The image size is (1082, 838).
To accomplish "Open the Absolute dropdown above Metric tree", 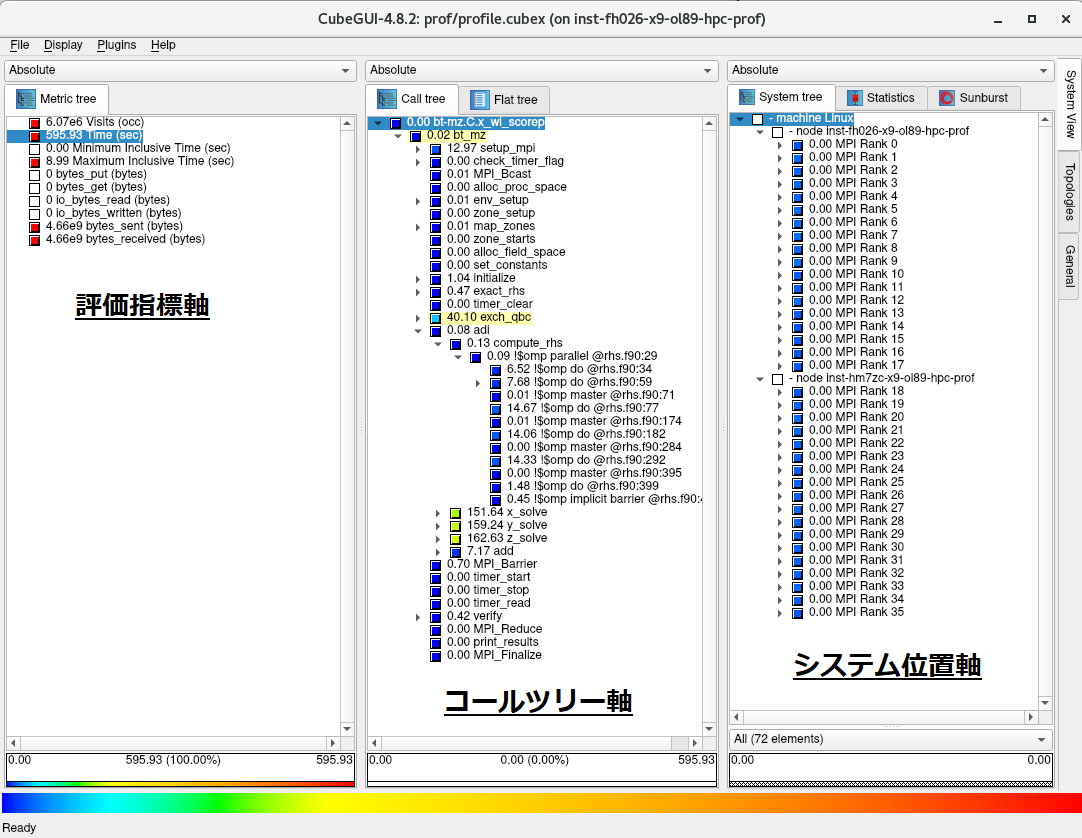I will tap(180, 70).
